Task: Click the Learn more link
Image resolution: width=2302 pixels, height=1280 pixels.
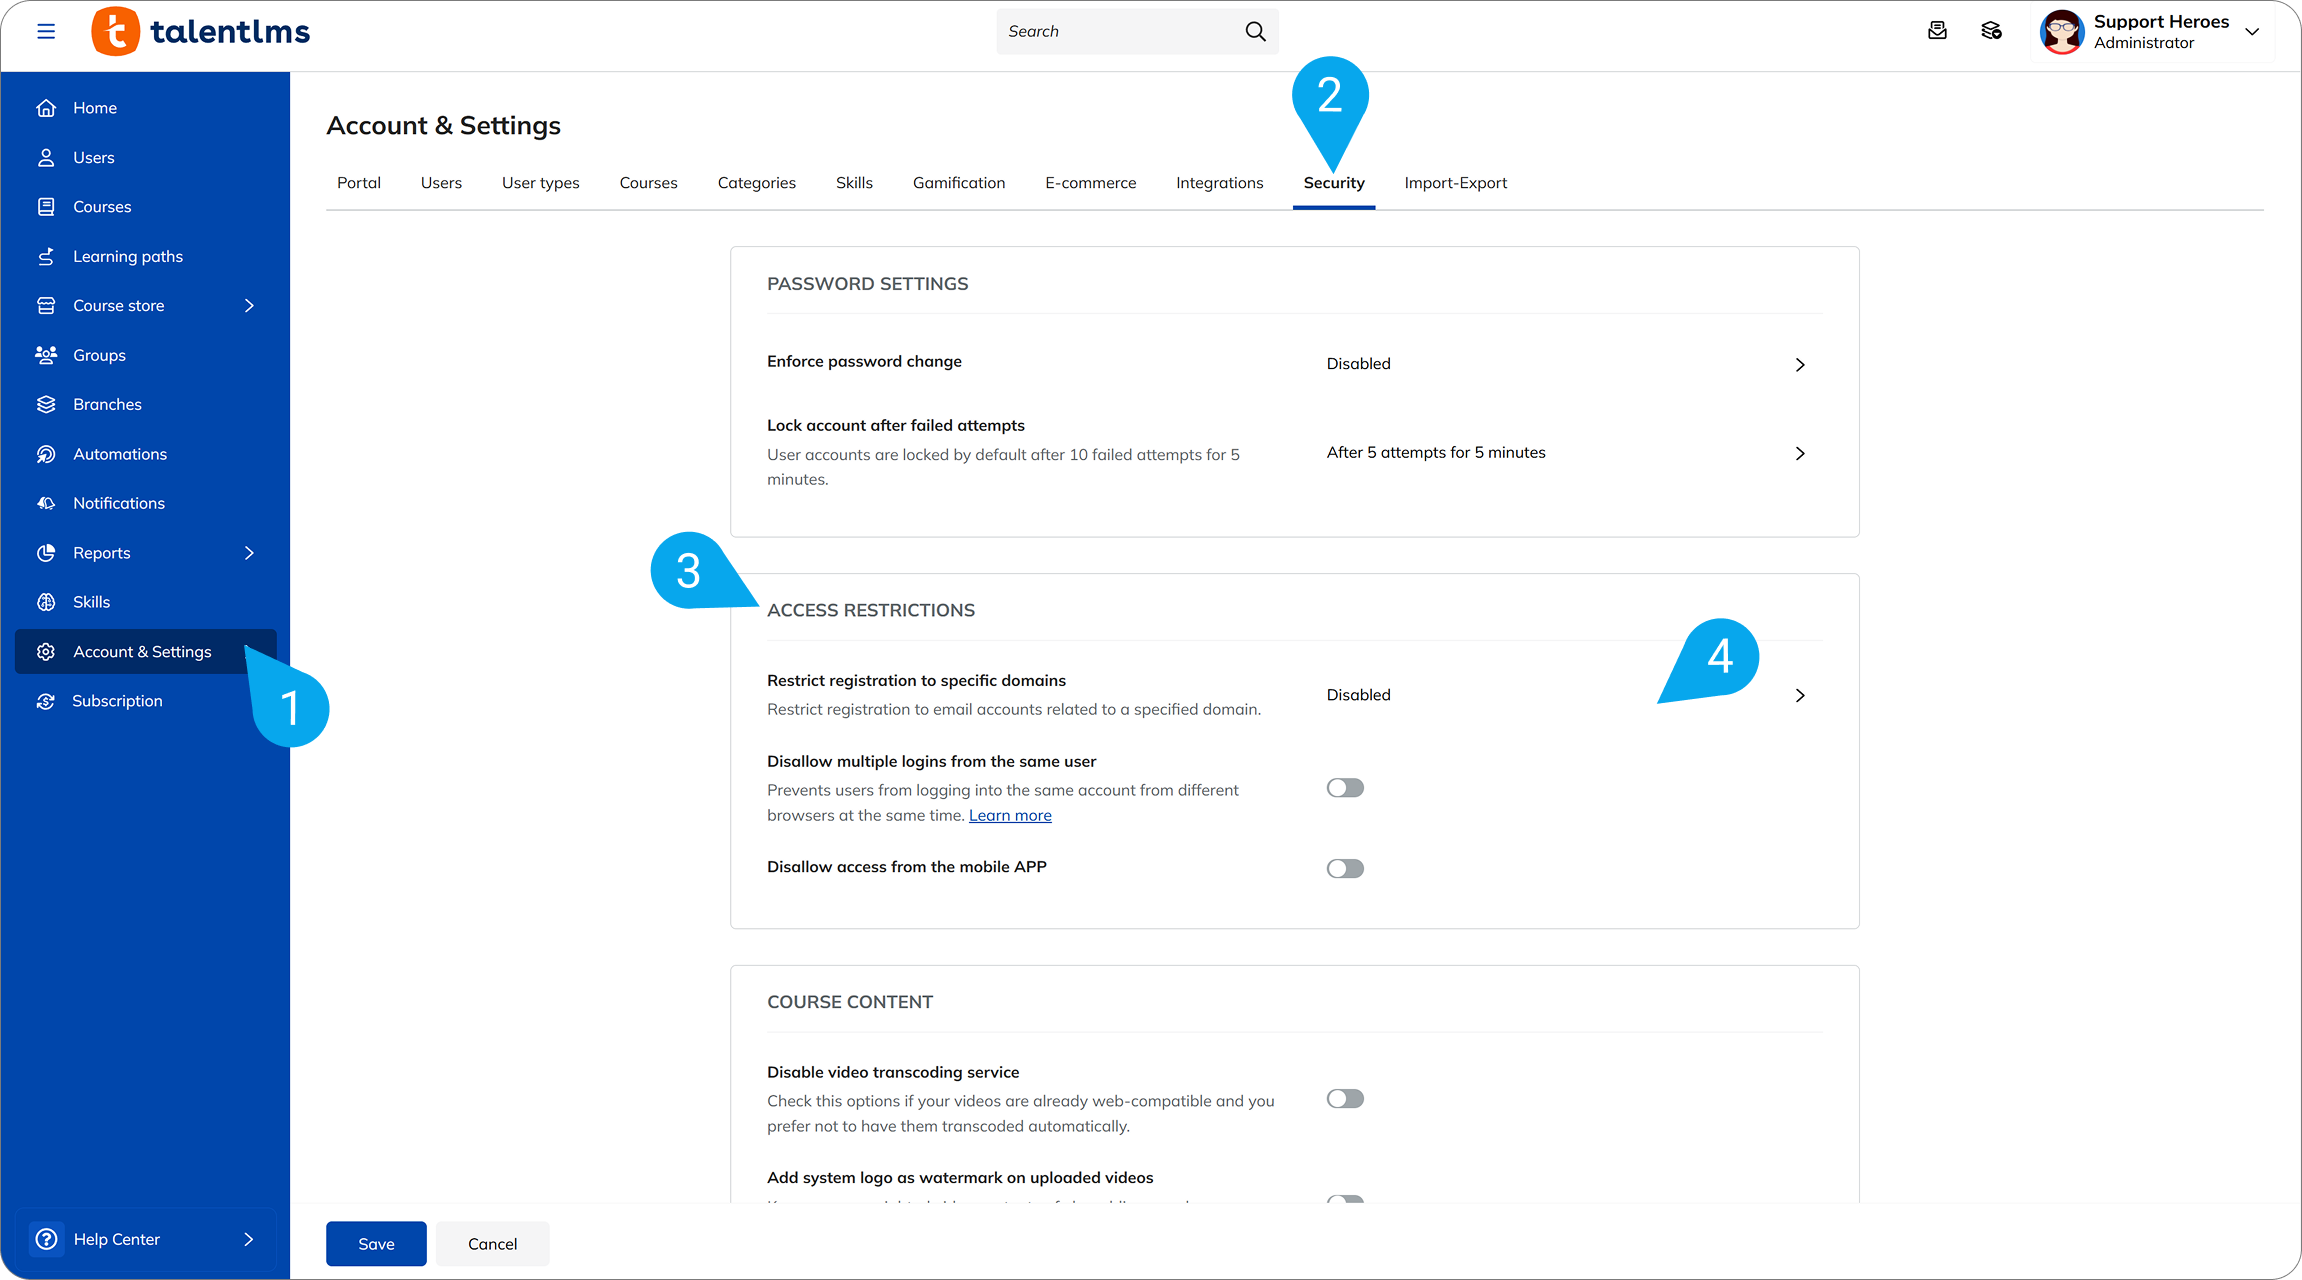Action: 1009,815
